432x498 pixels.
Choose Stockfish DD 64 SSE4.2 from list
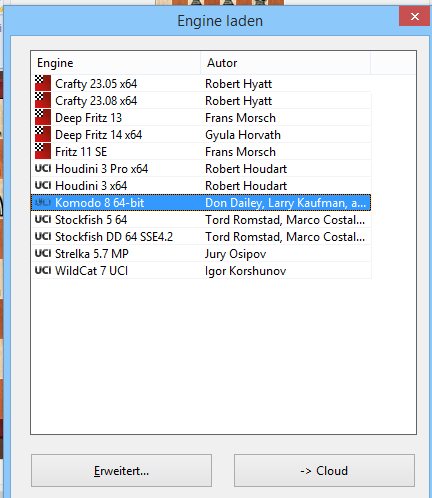point(201,237)
